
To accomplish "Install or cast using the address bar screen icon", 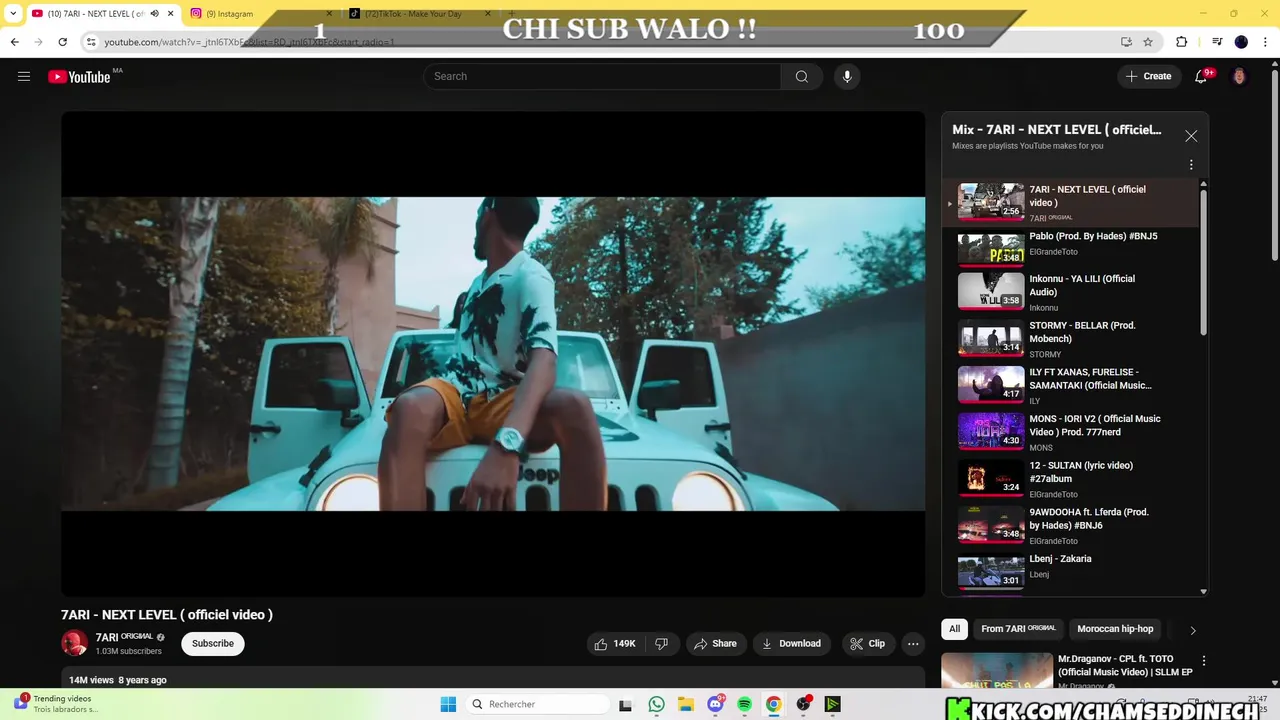I will 1126,42.
